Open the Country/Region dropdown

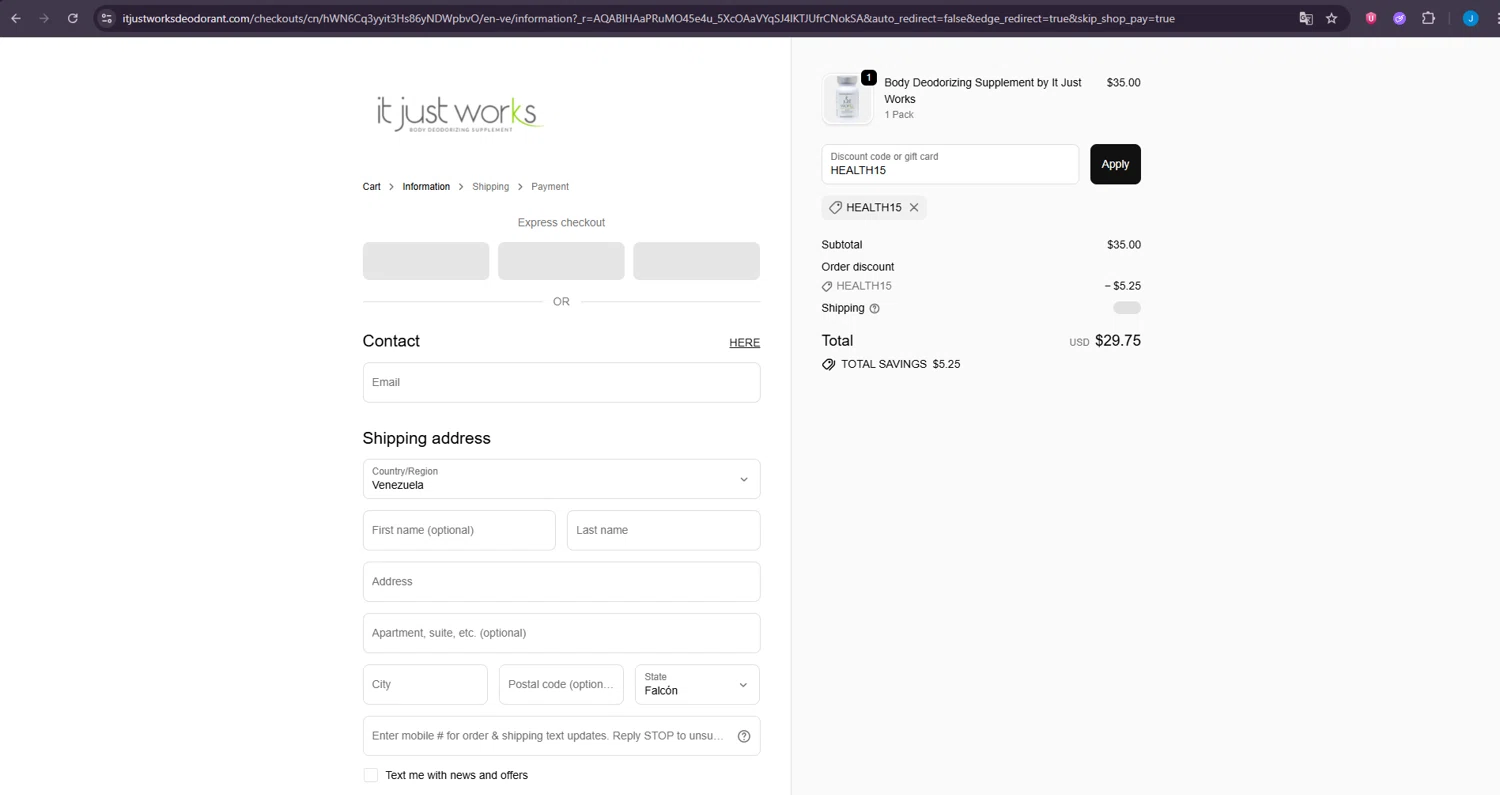(x=561, y=479)
